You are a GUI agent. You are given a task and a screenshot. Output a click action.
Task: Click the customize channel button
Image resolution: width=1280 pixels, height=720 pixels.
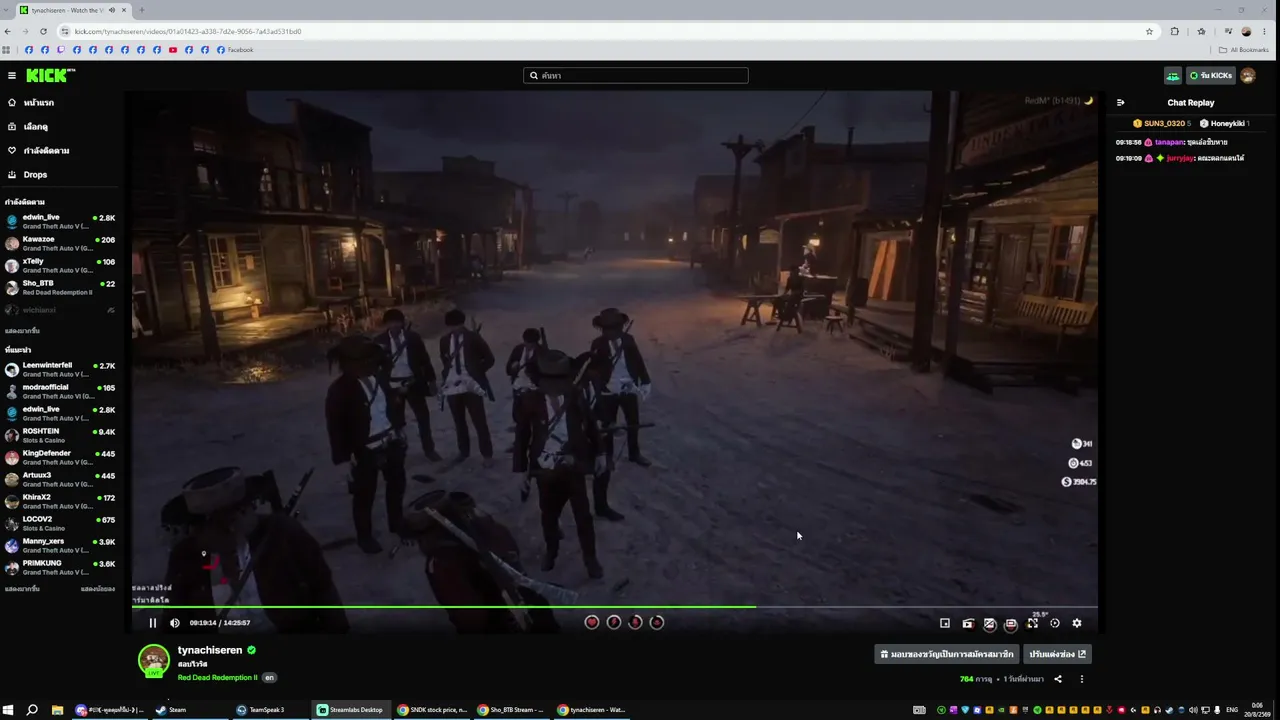click(x=1057, y=654)
